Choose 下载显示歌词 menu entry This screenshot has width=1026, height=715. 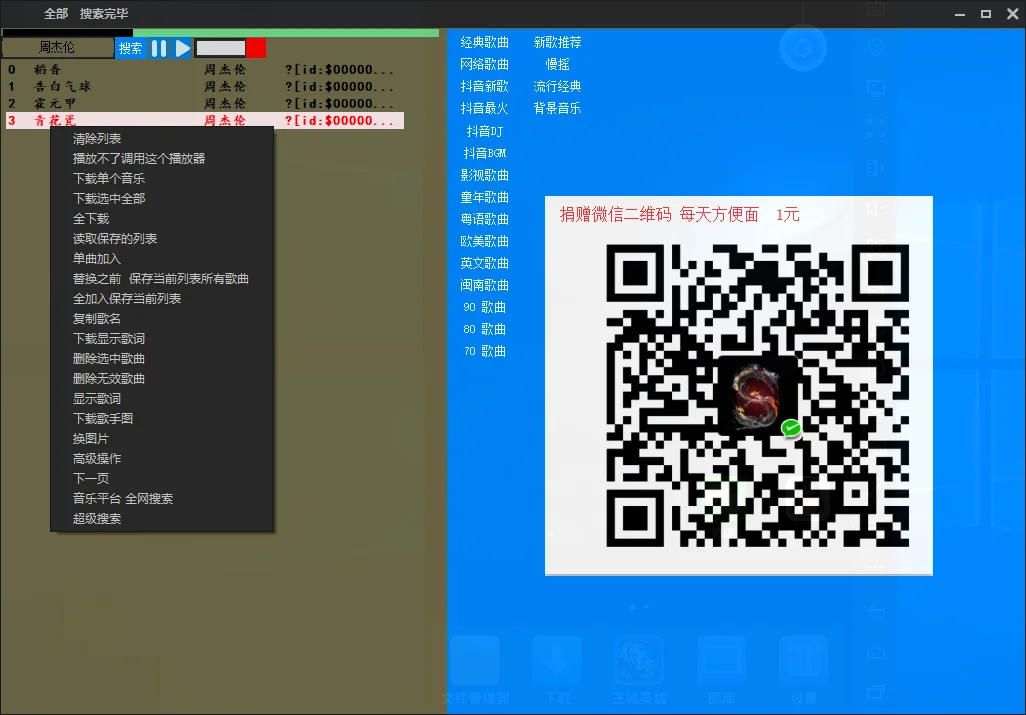coord(109,339)
